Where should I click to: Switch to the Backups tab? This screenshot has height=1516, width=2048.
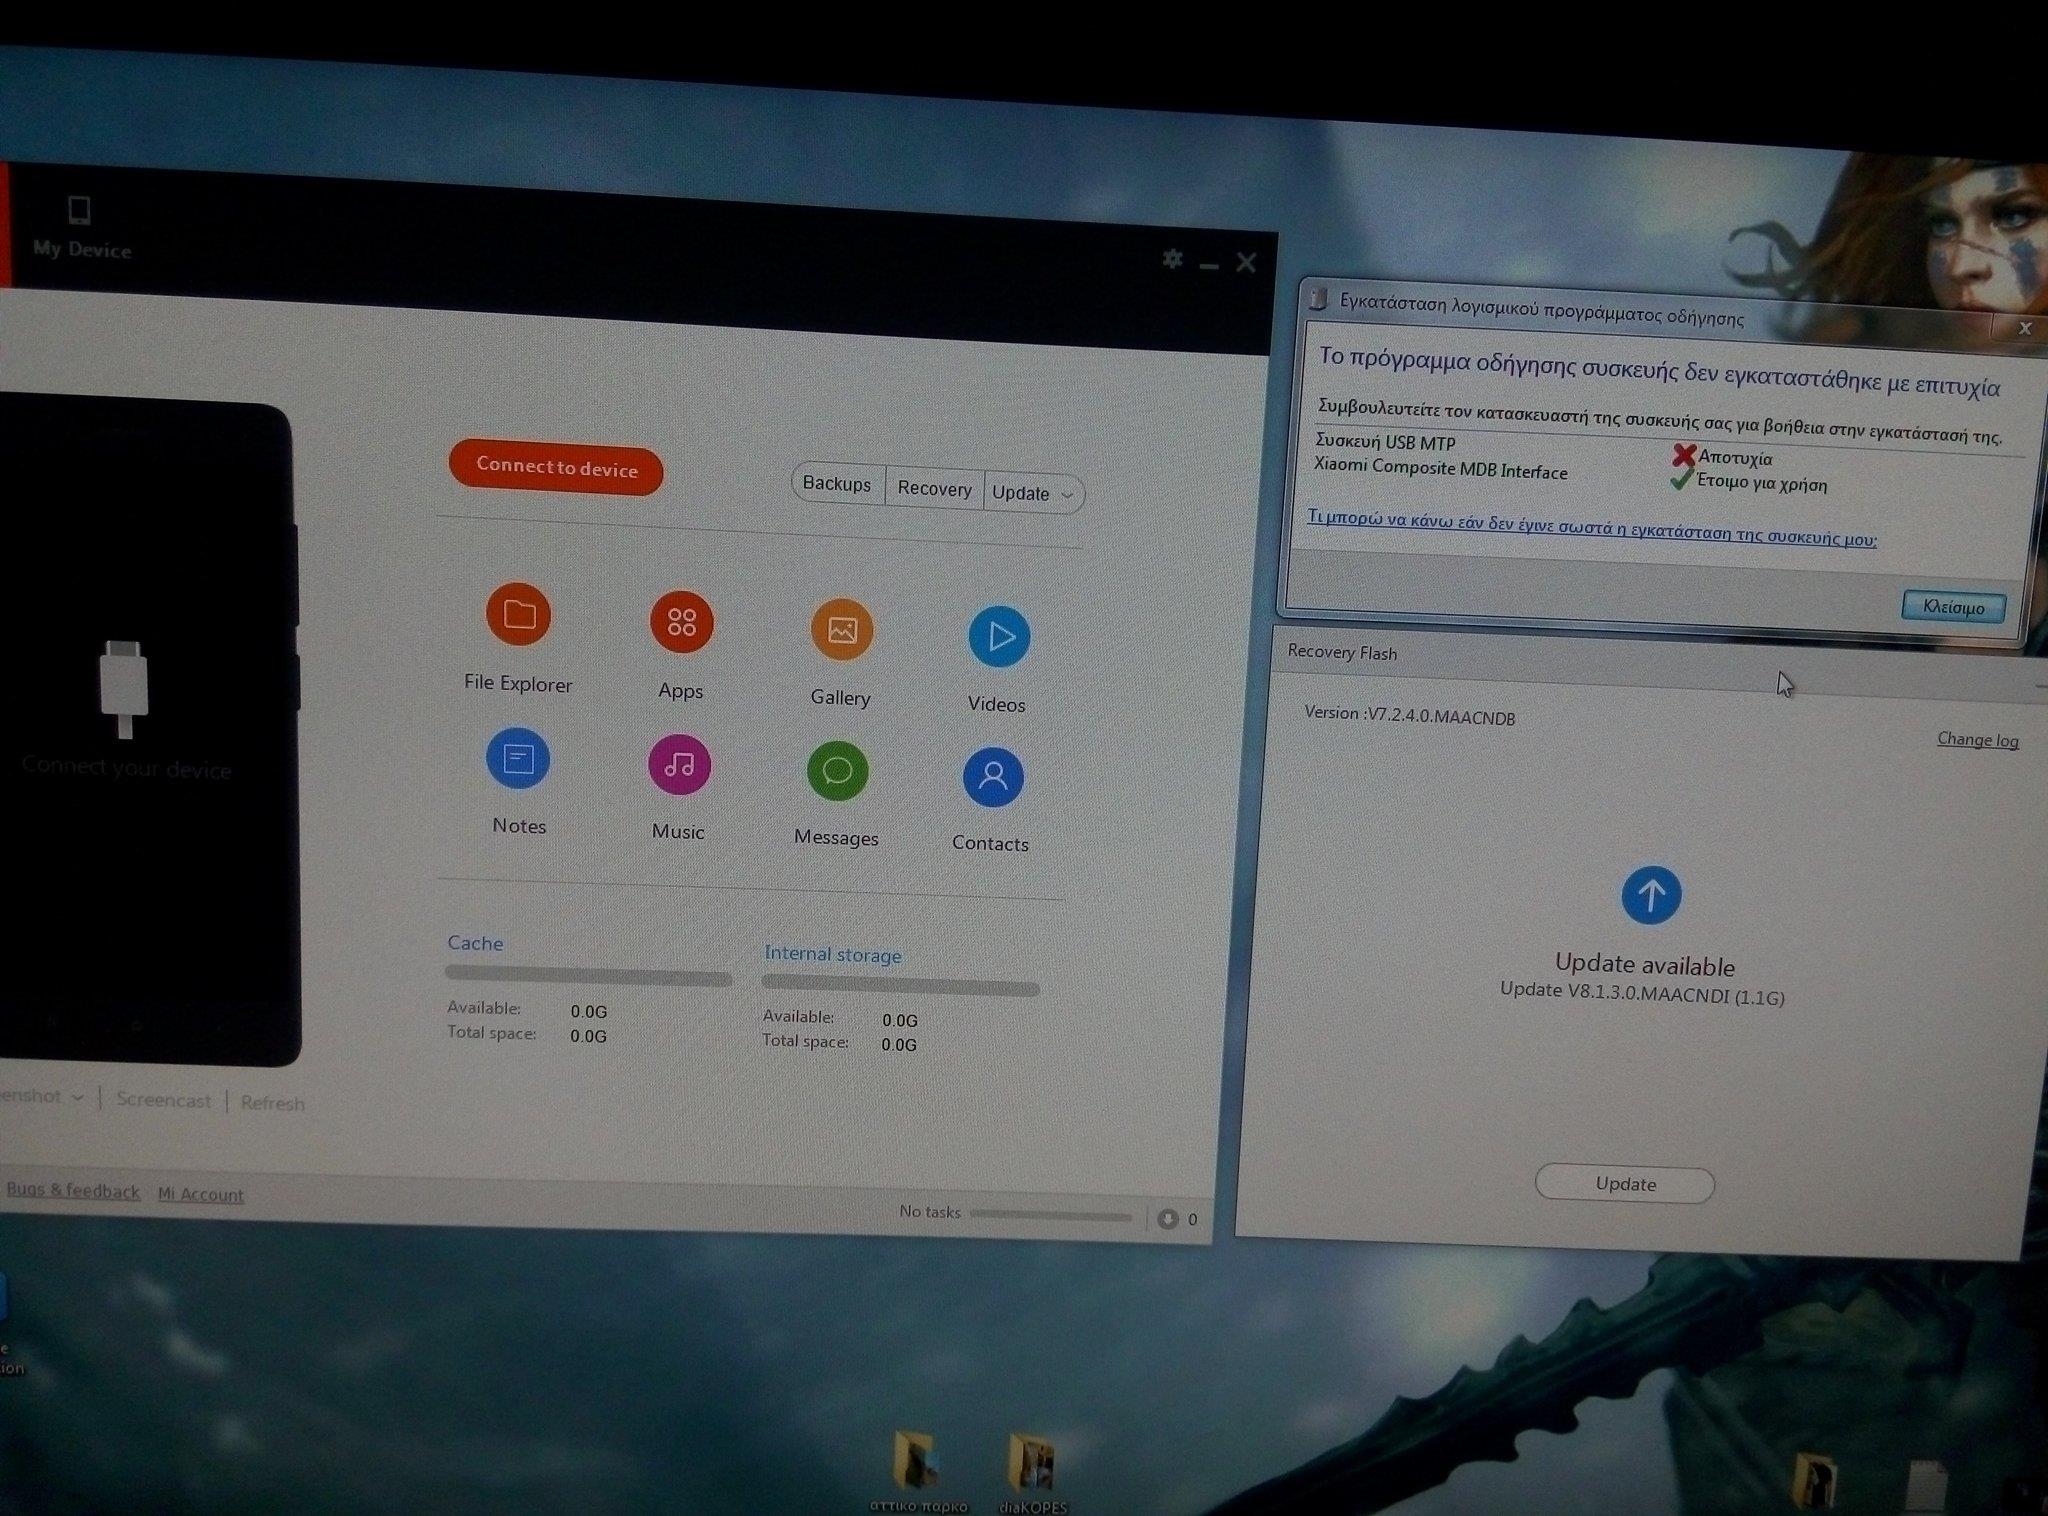[837, 484]
